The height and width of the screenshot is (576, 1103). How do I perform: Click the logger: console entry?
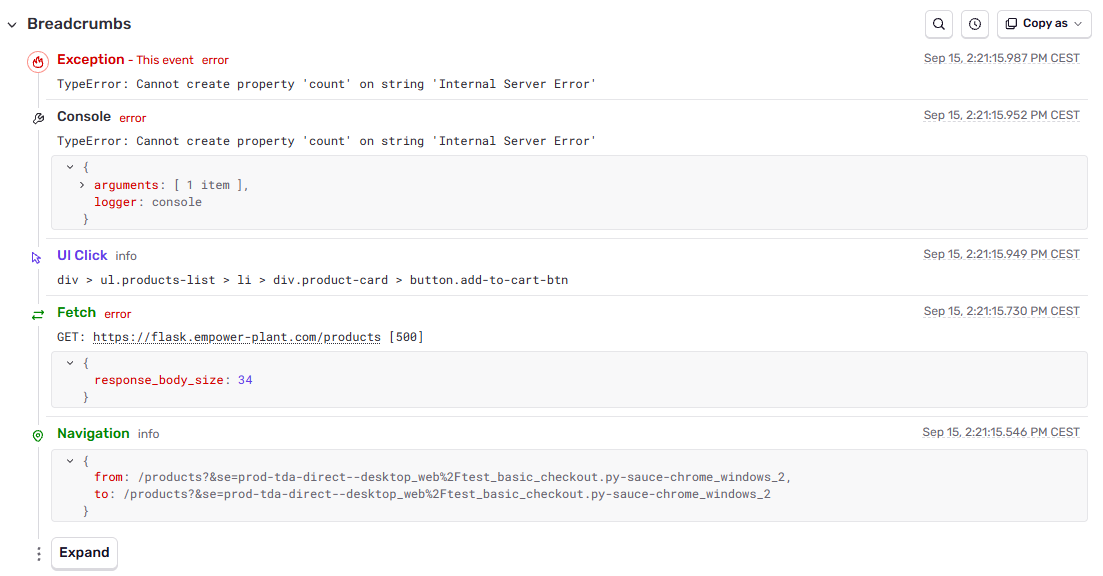pos(148,203)
